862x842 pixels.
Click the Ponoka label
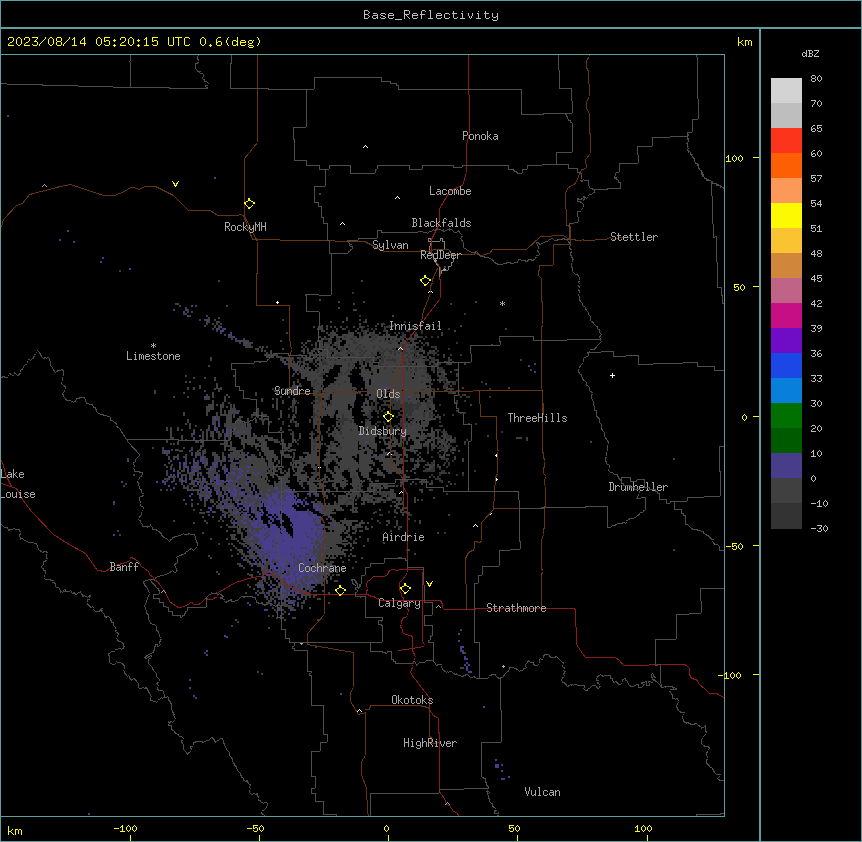pos(480,136)
